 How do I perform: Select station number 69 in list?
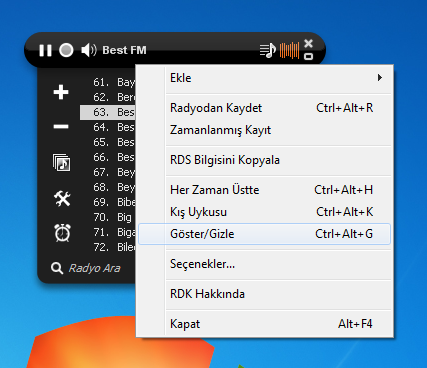(x=108, y=202)
